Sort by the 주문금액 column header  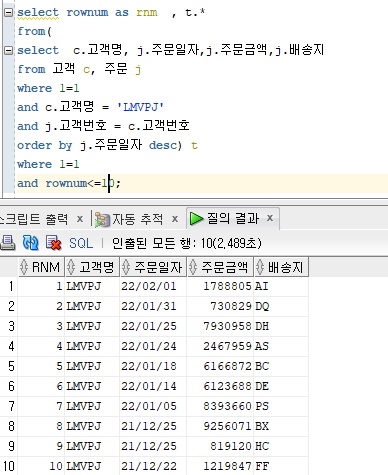pos(220,267)
